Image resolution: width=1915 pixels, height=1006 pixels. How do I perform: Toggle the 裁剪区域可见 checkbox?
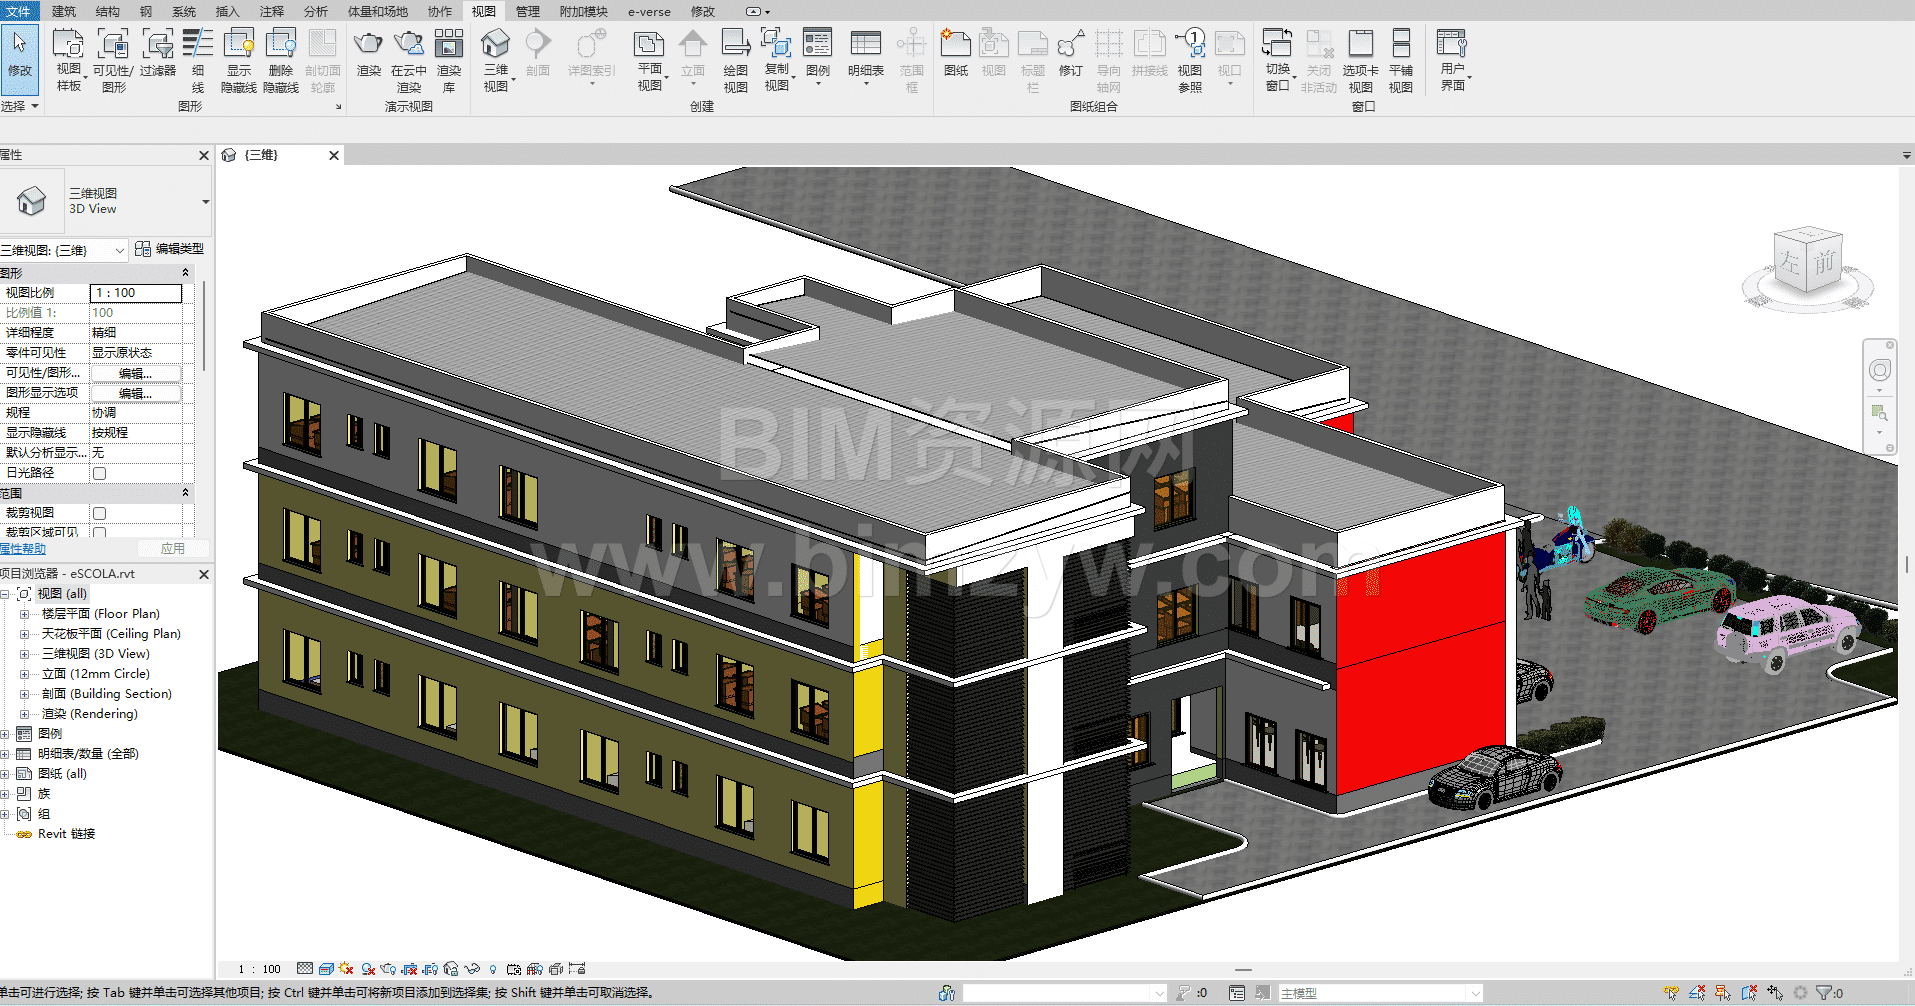[99, 532]
